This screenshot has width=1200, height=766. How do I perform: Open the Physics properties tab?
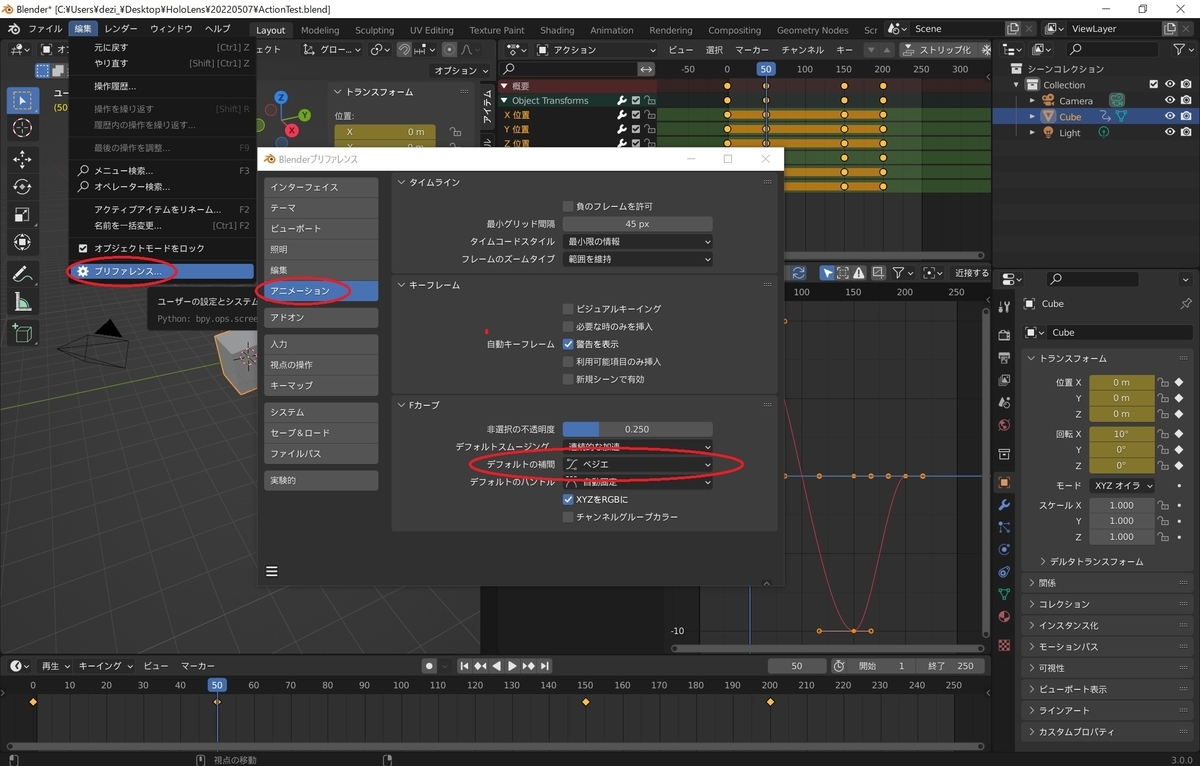point(1004,549)
